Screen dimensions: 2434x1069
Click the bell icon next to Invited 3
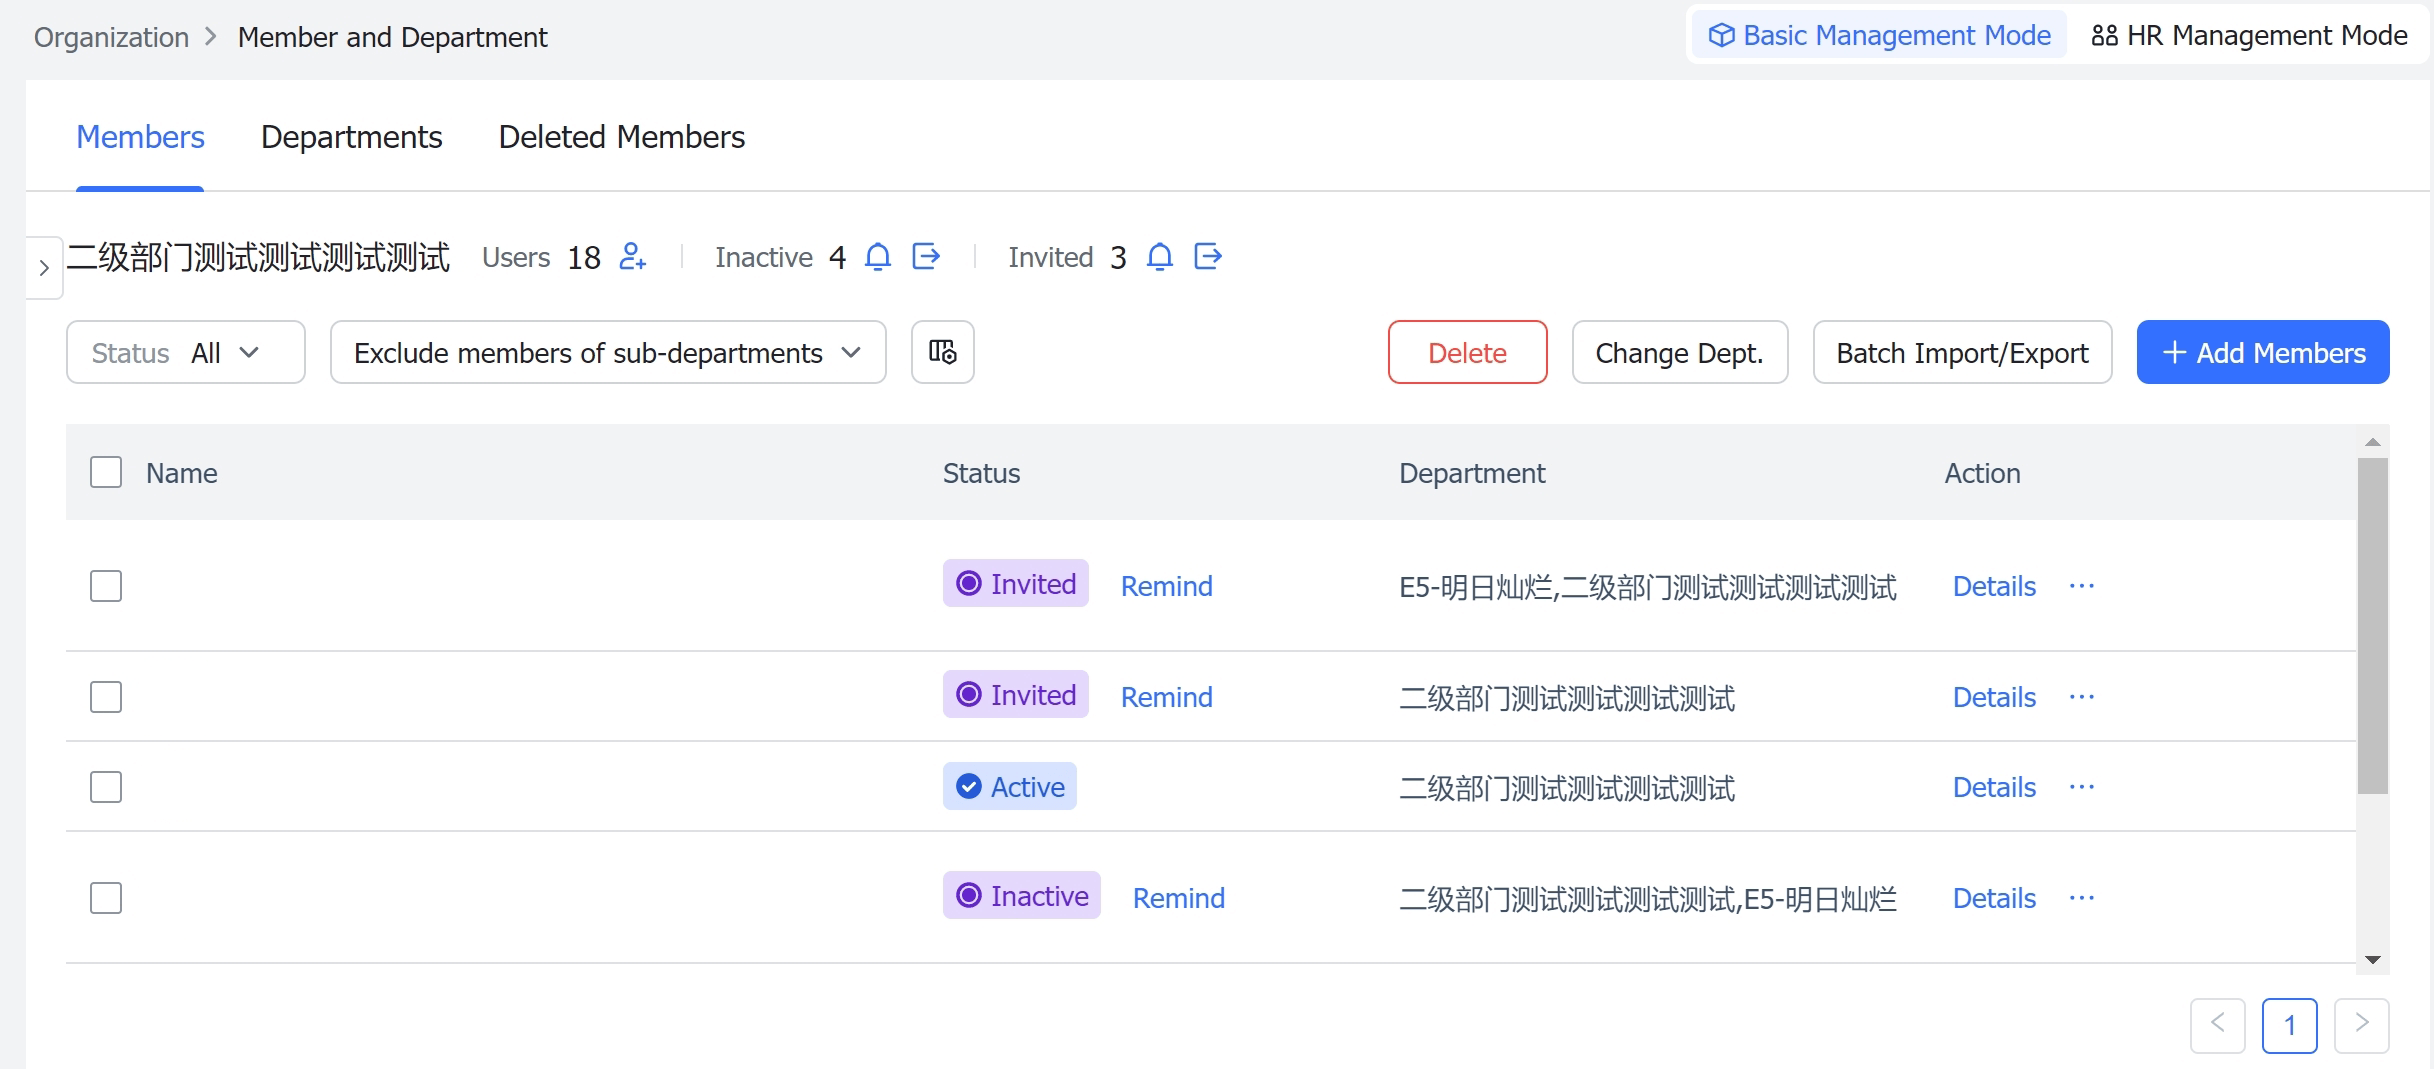(x=1160, y=257)
